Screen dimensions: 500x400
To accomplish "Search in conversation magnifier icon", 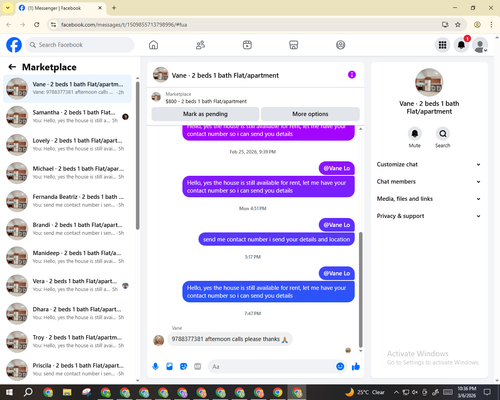I will coord(443,134).
